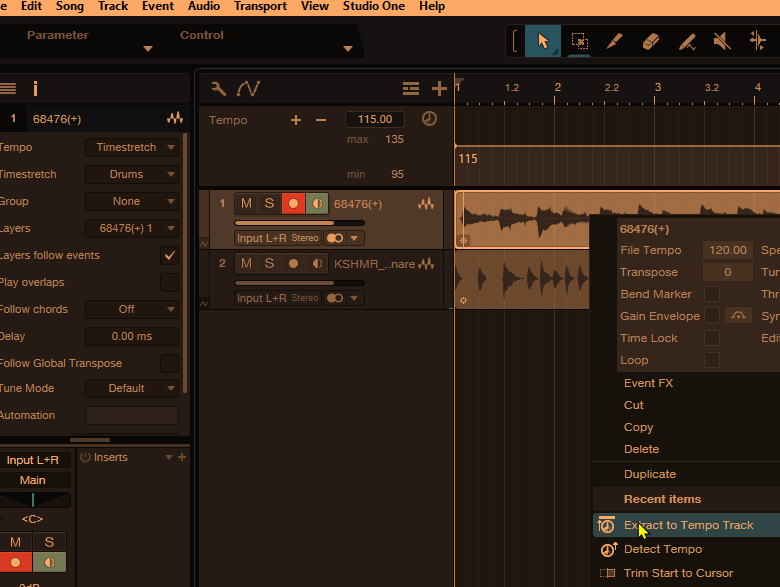This screenshot has height=587, width=780.
Task: Open the Follow chords dropdown
Action: tap(131, 309)
